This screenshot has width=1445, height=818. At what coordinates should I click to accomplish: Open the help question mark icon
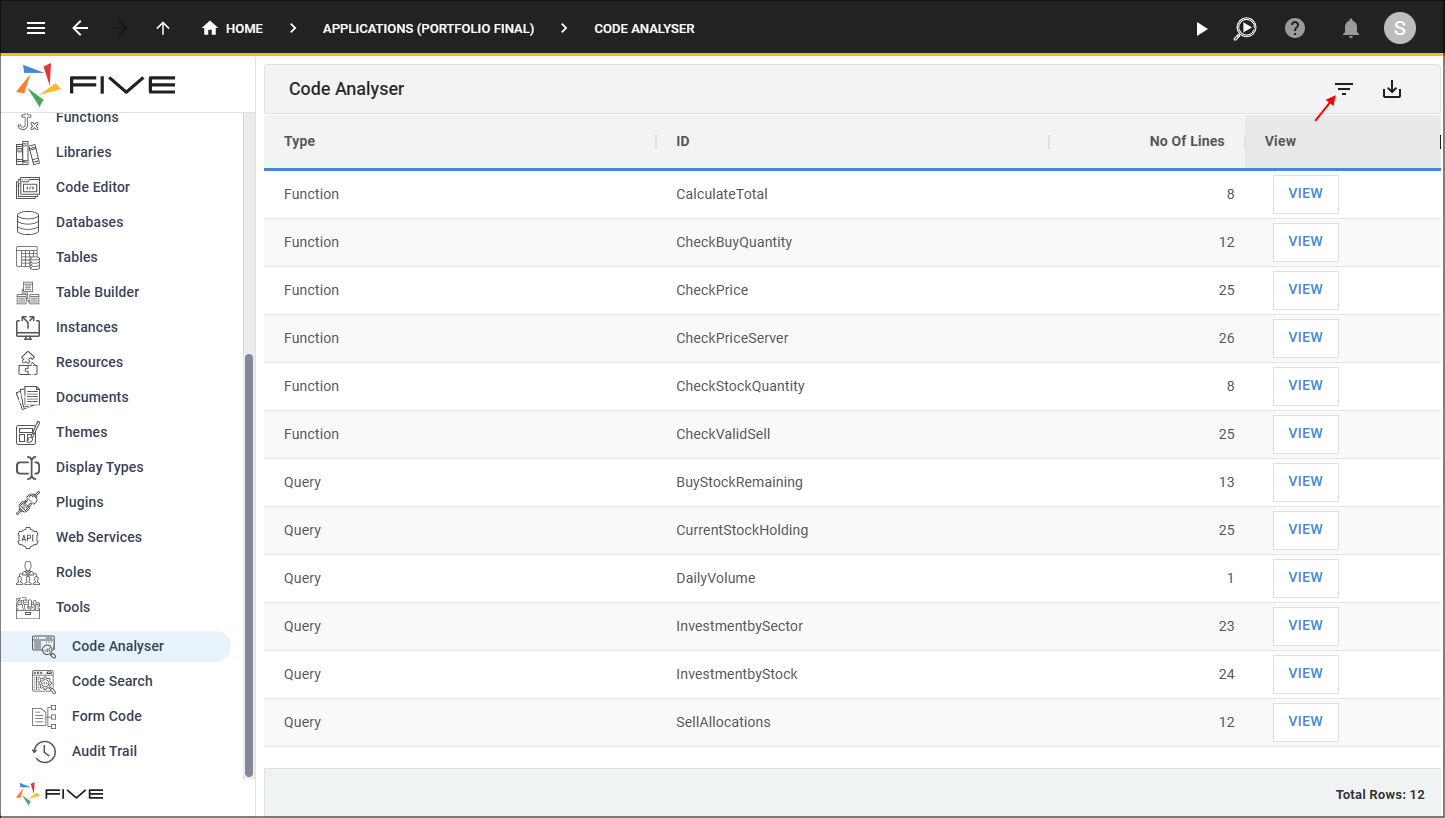[x=1295, y=28]
